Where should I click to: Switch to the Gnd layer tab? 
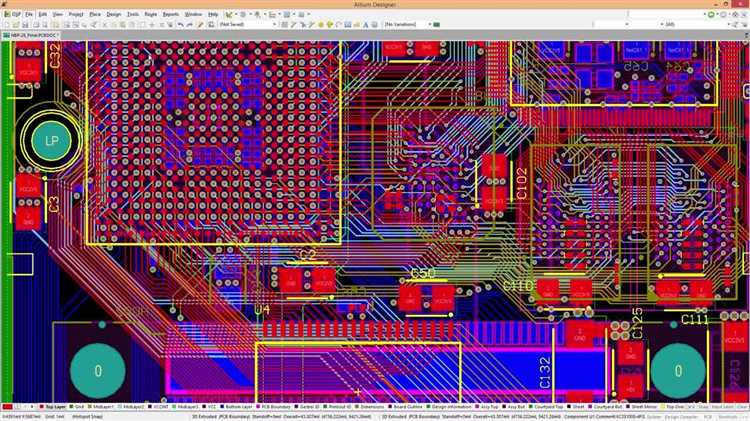(x=77, y=407)
